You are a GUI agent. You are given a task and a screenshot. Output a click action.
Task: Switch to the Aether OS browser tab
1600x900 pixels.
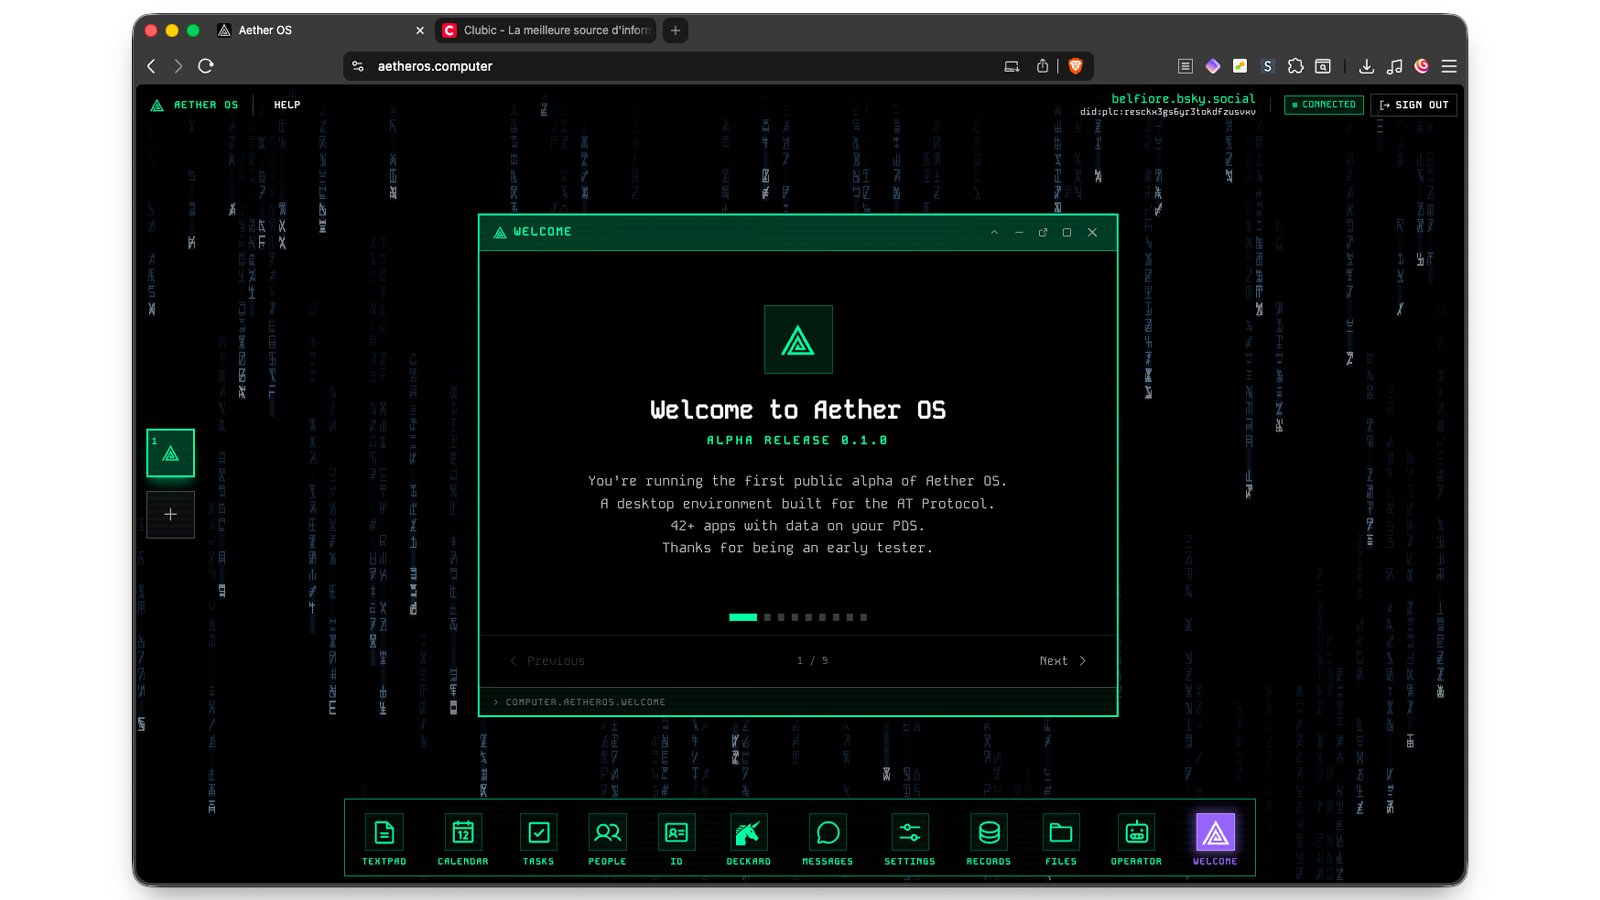pyautogui.click(x=320, y=30)
